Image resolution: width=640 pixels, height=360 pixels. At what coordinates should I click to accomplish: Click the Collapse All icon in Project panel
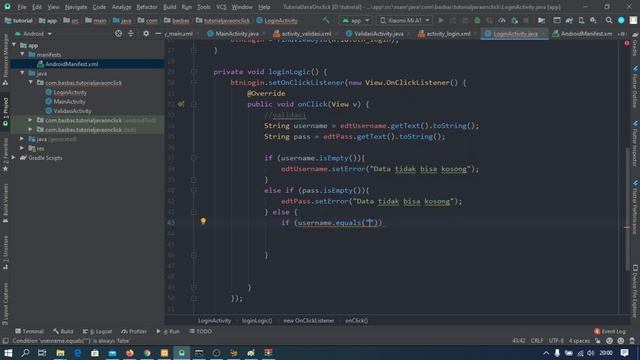click(x=131, y=33)
